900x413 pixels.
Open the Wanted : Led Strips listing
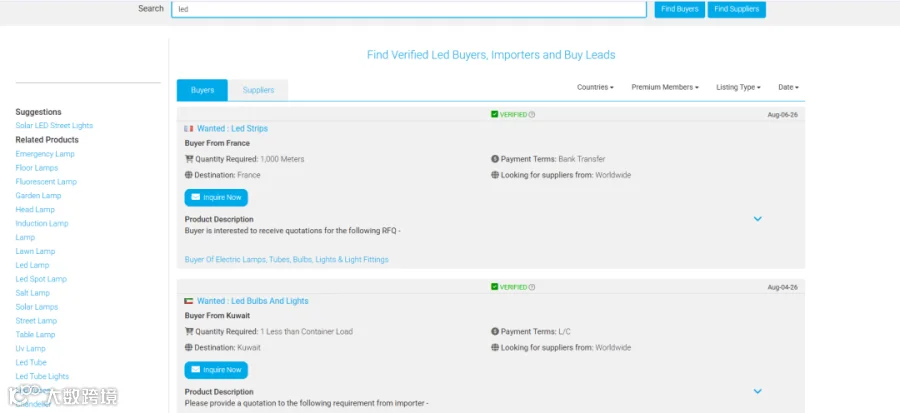pyautogui.click(x=232, y=128)
